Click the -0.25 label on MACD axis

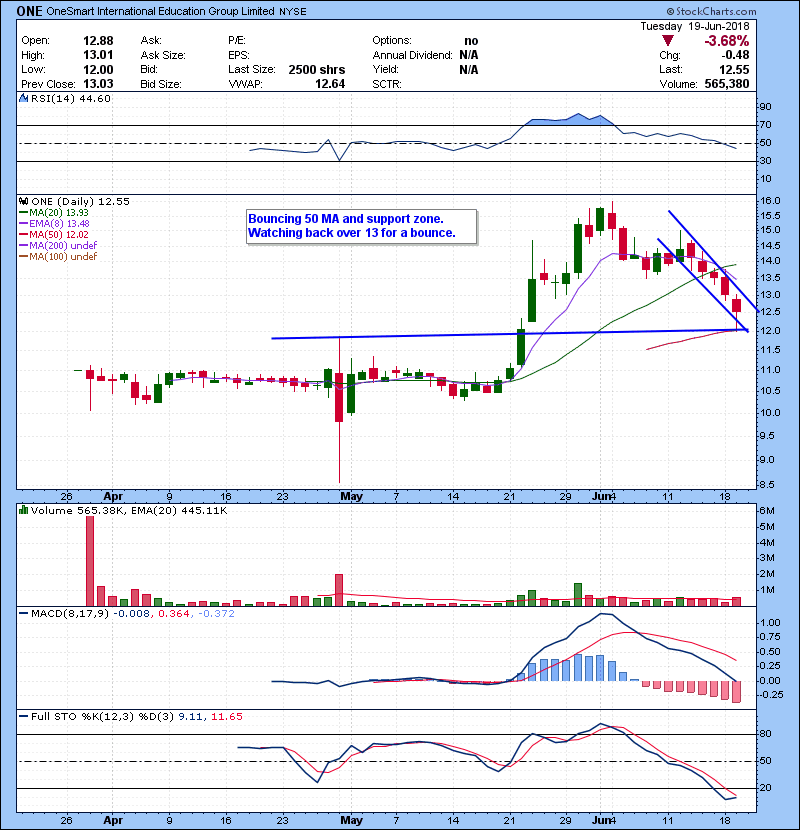[771, 694]
